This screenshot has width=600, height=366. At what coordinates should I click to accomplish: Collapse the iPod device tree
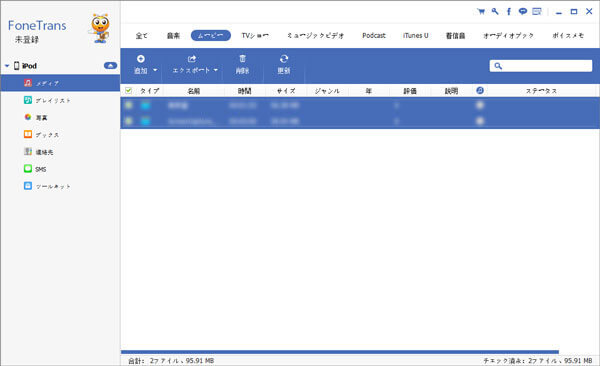click(x=7, y=66)
